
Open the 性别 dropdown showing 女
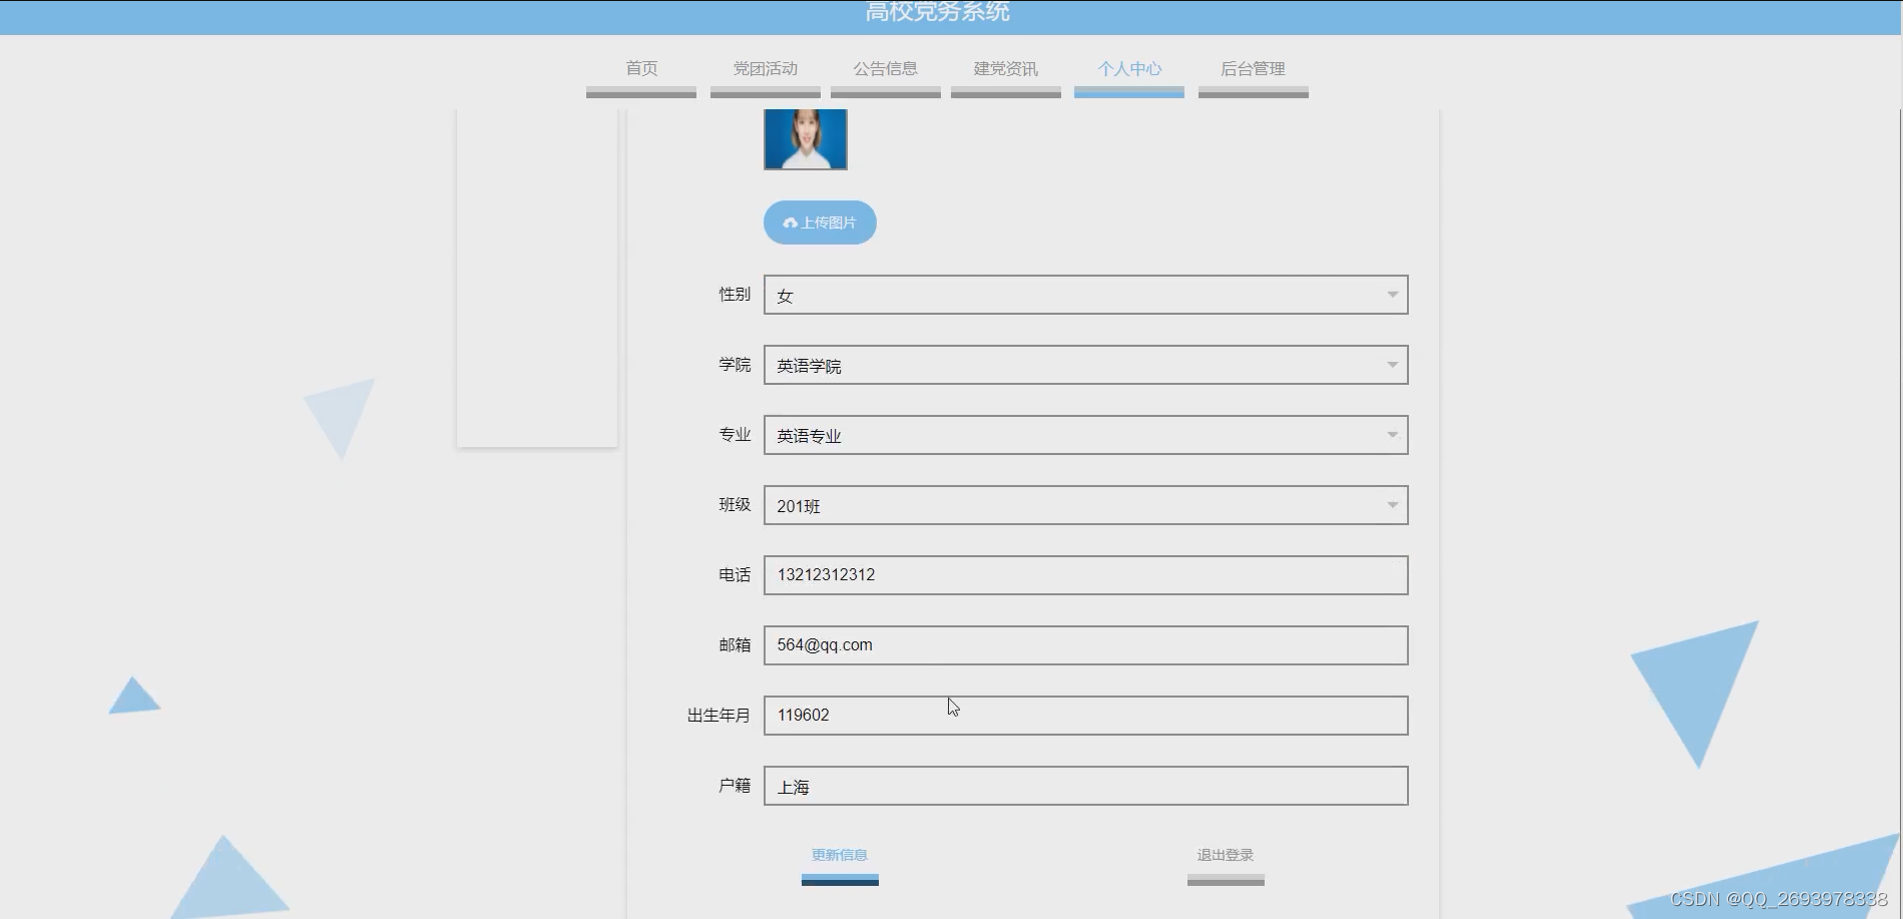tap(1086, 295)
